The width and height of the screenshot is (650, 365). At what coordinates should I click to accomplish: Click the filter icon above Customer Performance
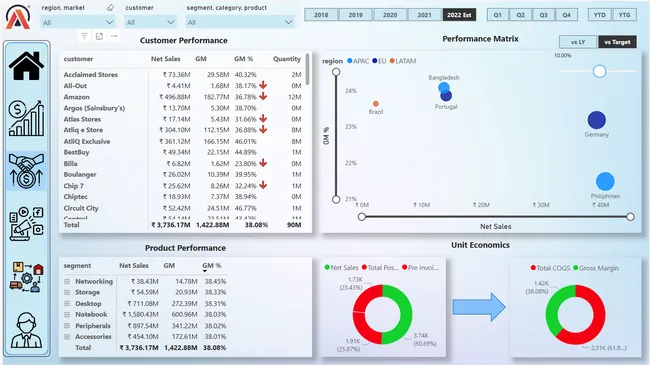84,36
